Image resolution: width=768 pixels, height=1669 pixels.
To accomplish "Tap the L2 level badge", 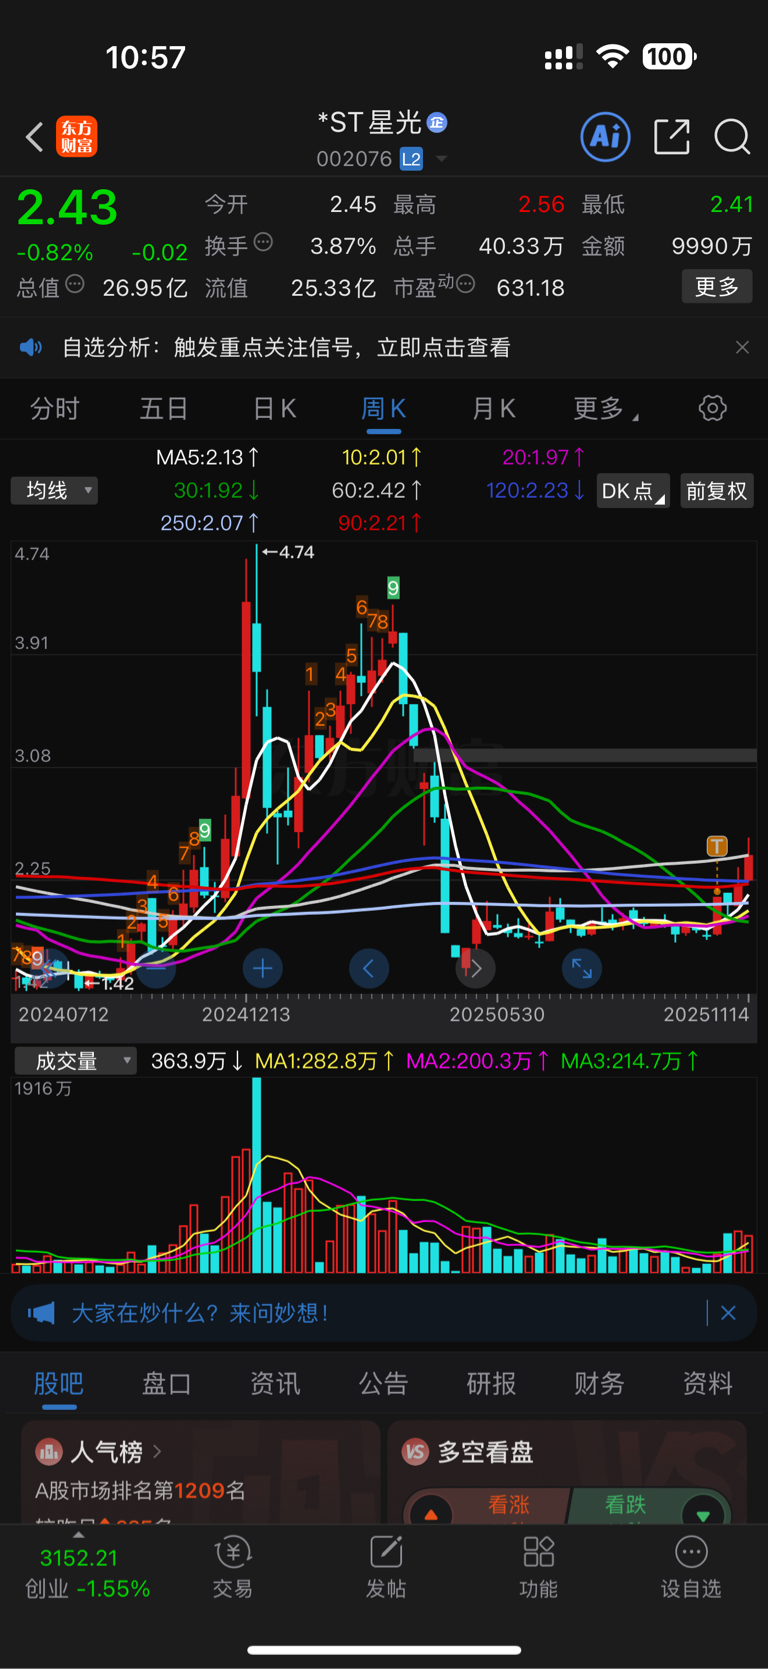I will click(411, 159).
